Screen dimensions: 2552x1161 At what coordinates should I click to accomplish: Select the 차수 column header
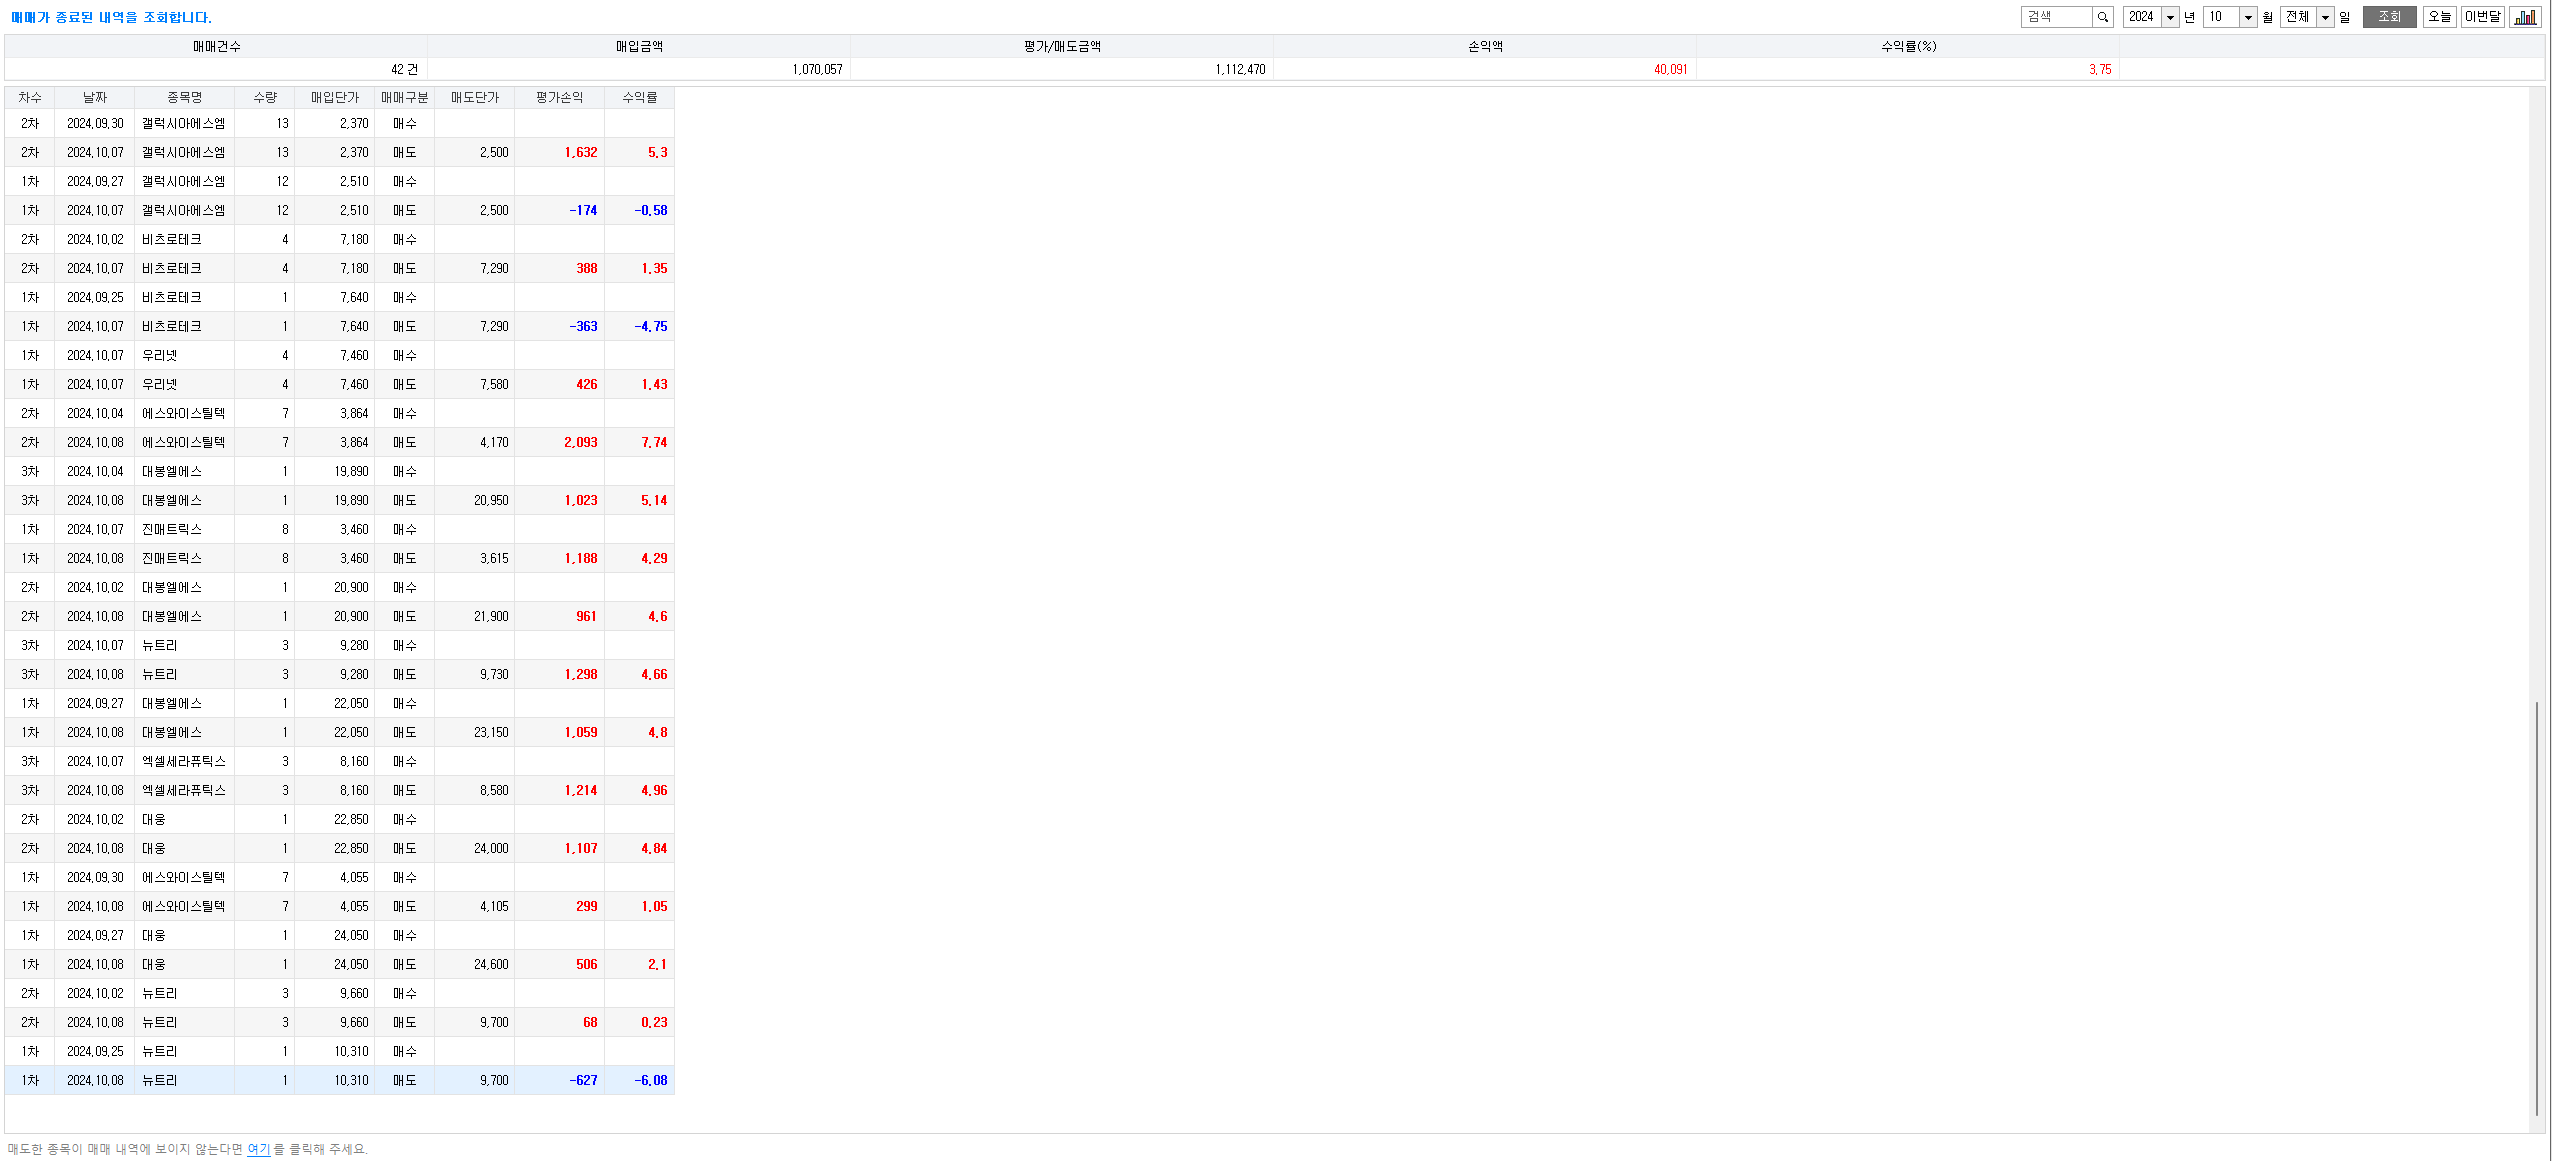[x=30, y=97]
